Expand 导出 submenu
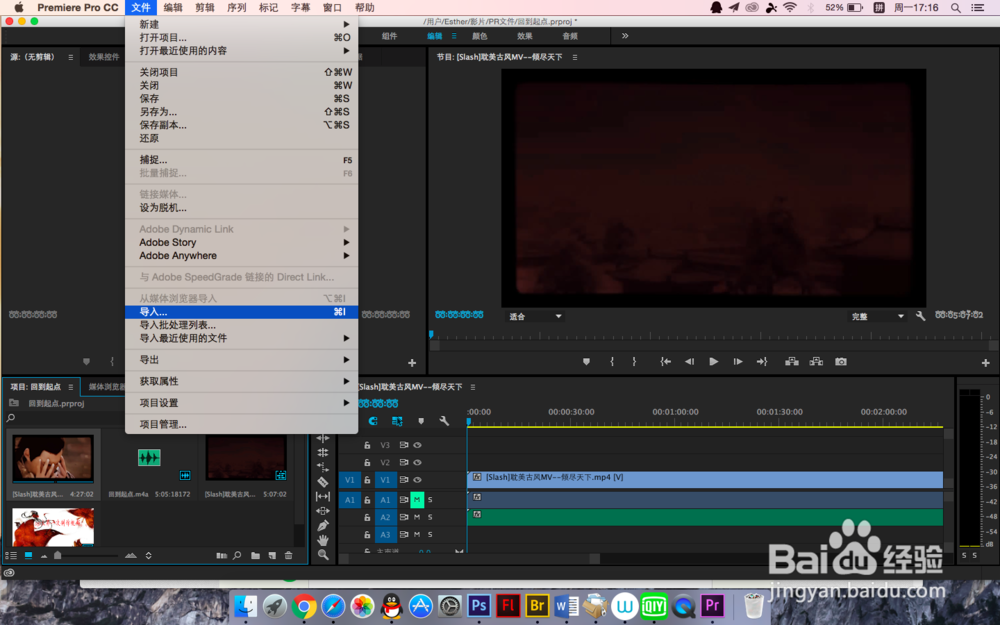This screenshot has height=625, width=1000. 242,360
